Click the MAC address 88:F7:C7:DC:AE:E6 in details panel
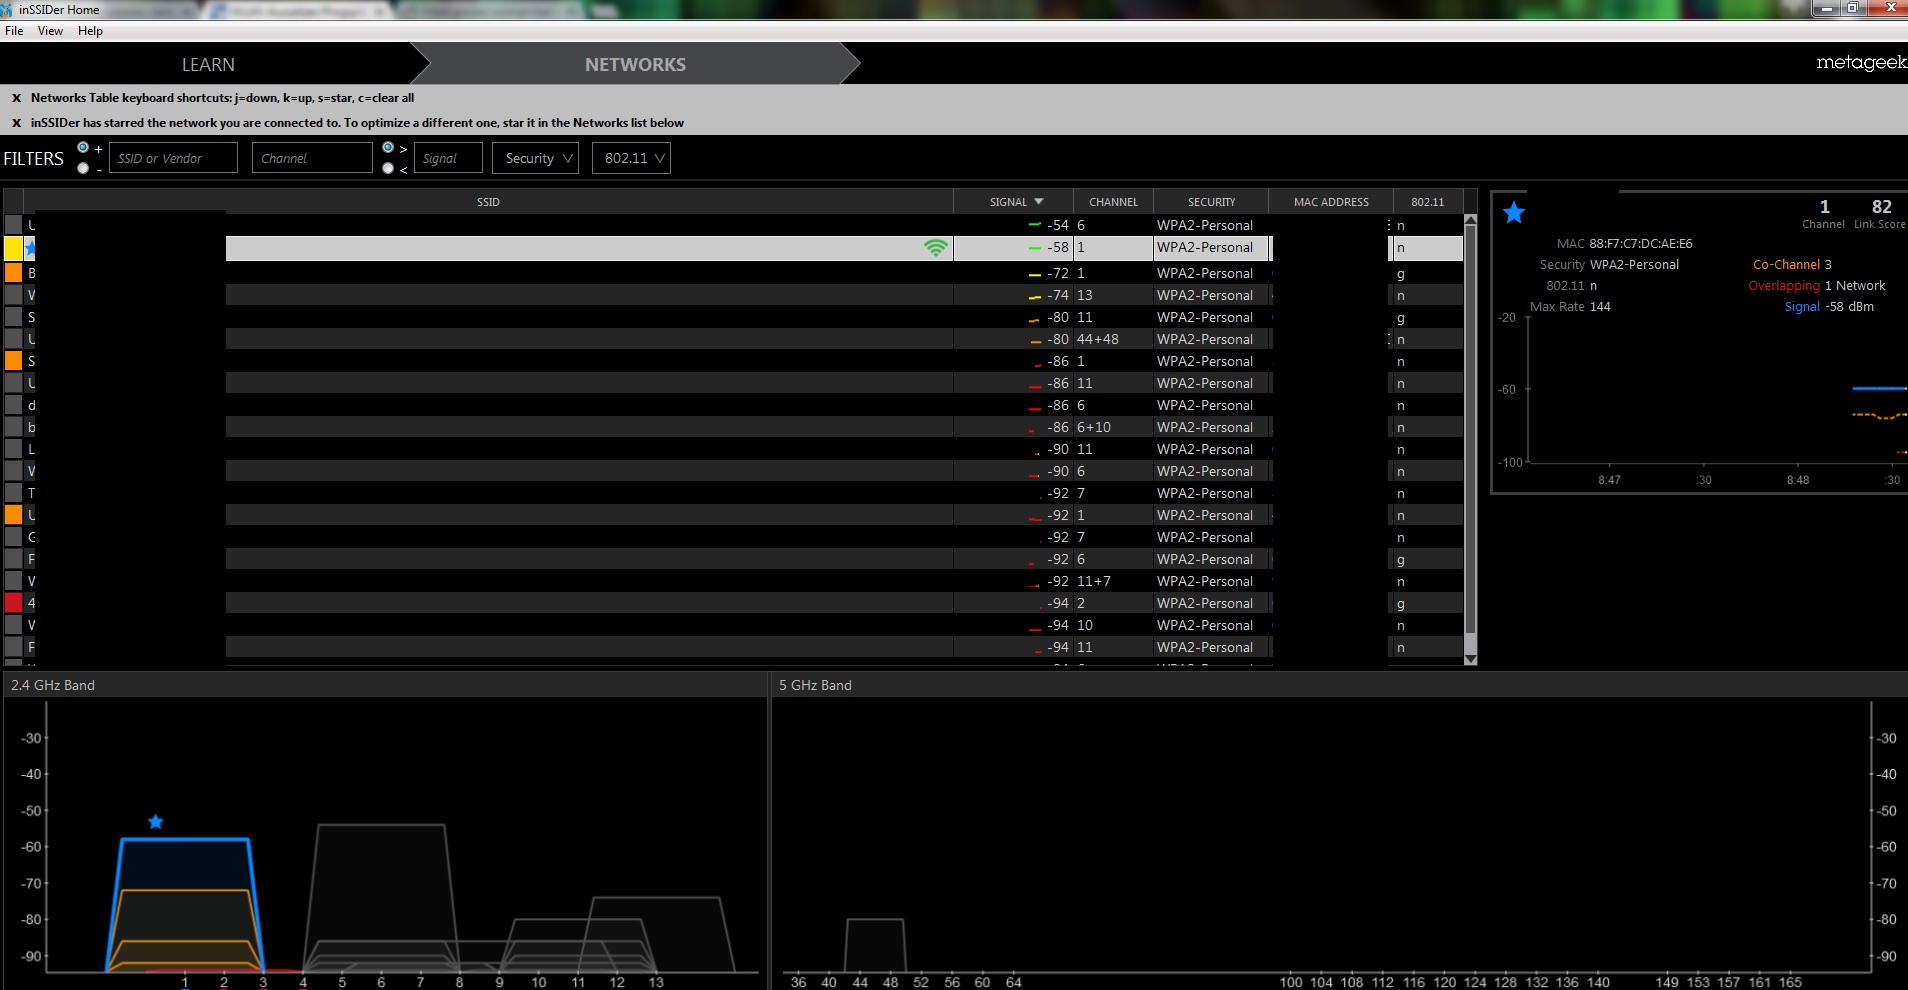The image size is (1908, 990). coord(1641,244)
